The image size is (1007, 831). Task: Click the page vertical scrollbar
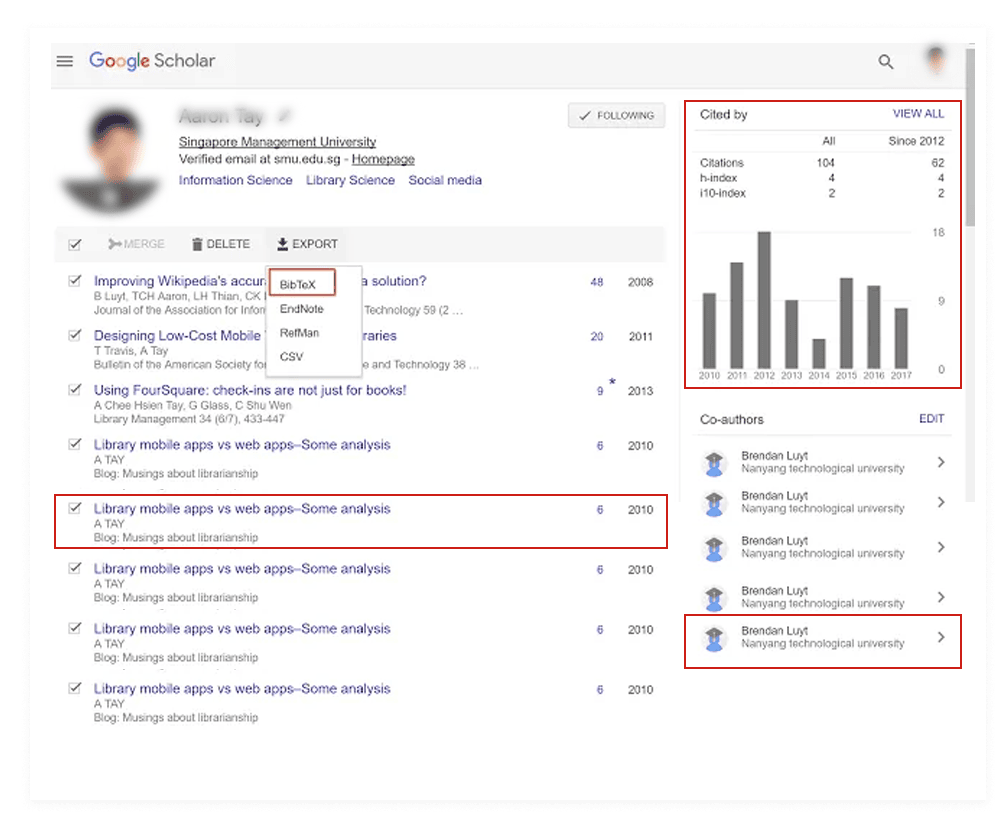(970, 135)
